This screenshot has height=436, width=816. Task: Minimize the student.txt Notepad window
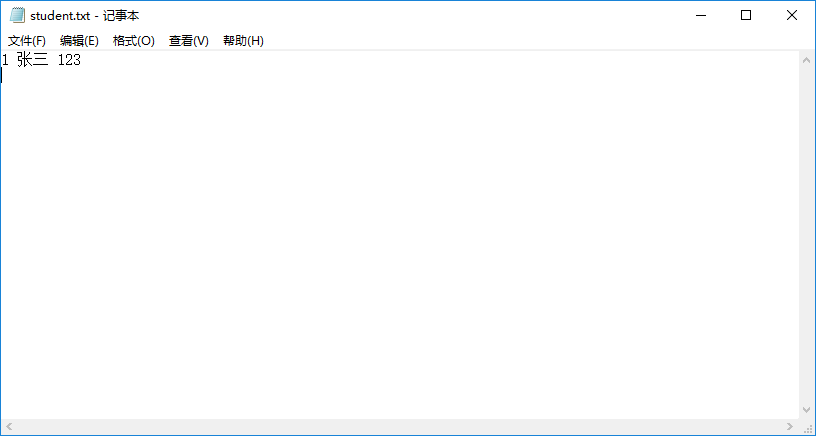(x=701, y=16)
